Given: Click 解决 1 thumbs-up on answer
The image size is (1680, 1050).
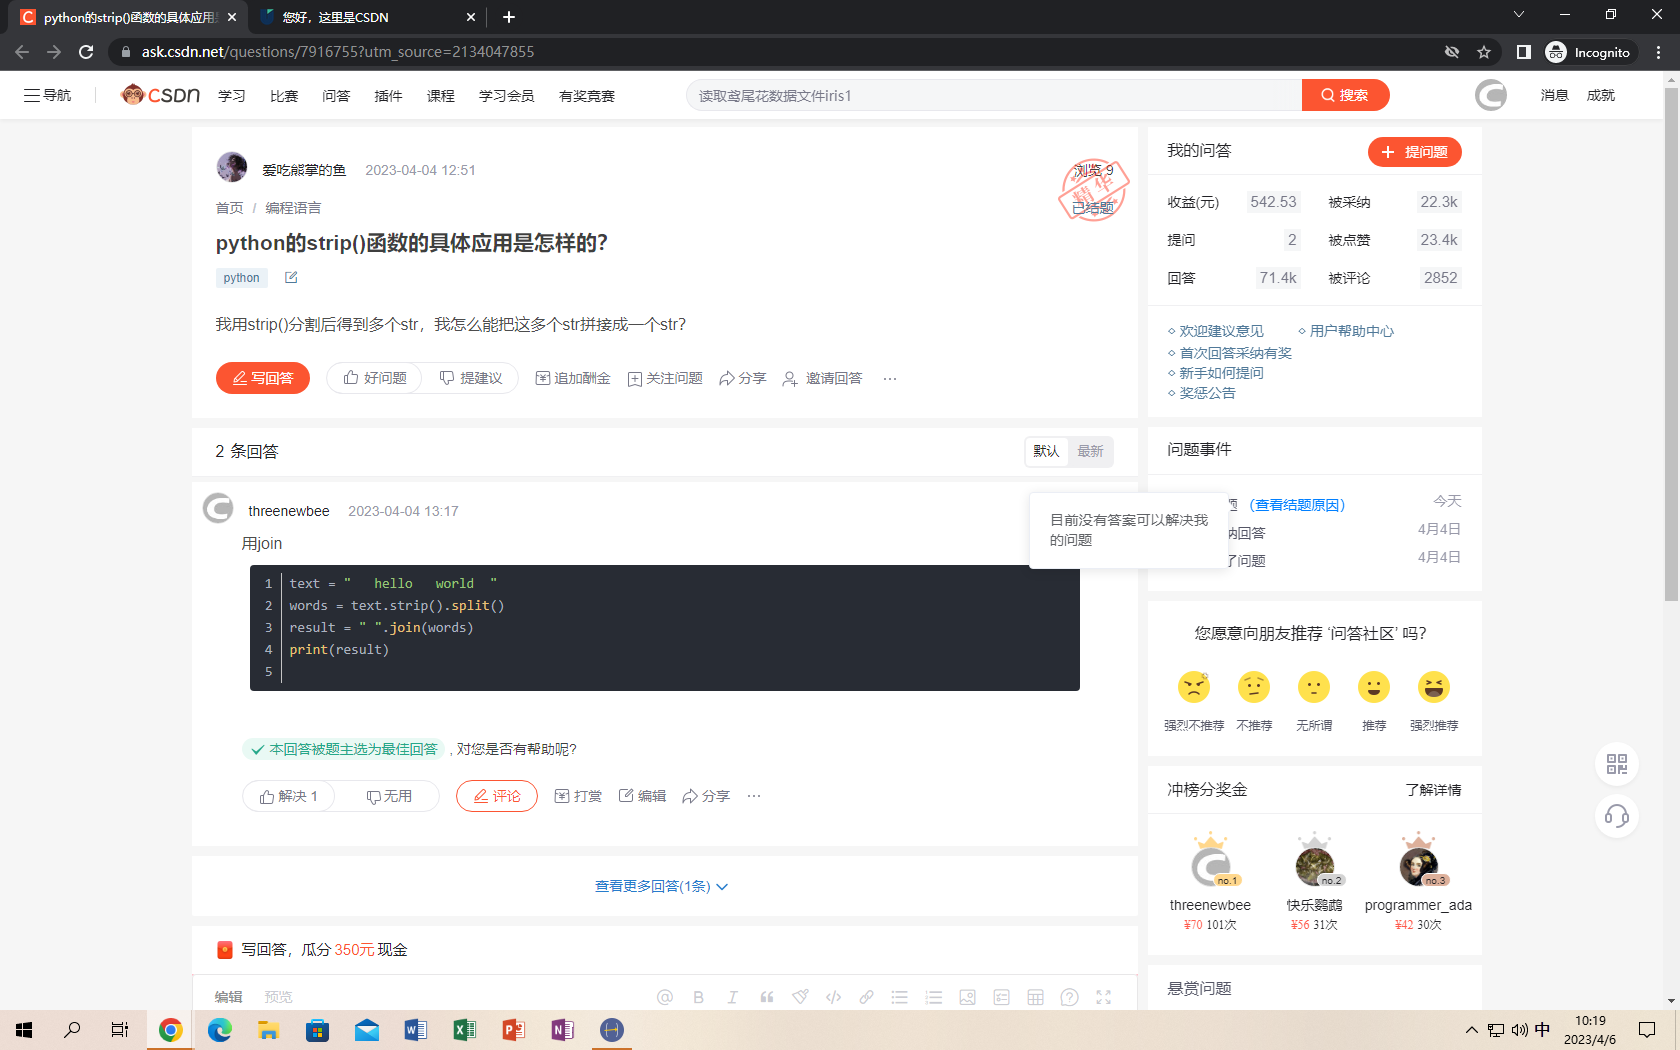Looking at the screenshot, I should [x=288, y=796].
